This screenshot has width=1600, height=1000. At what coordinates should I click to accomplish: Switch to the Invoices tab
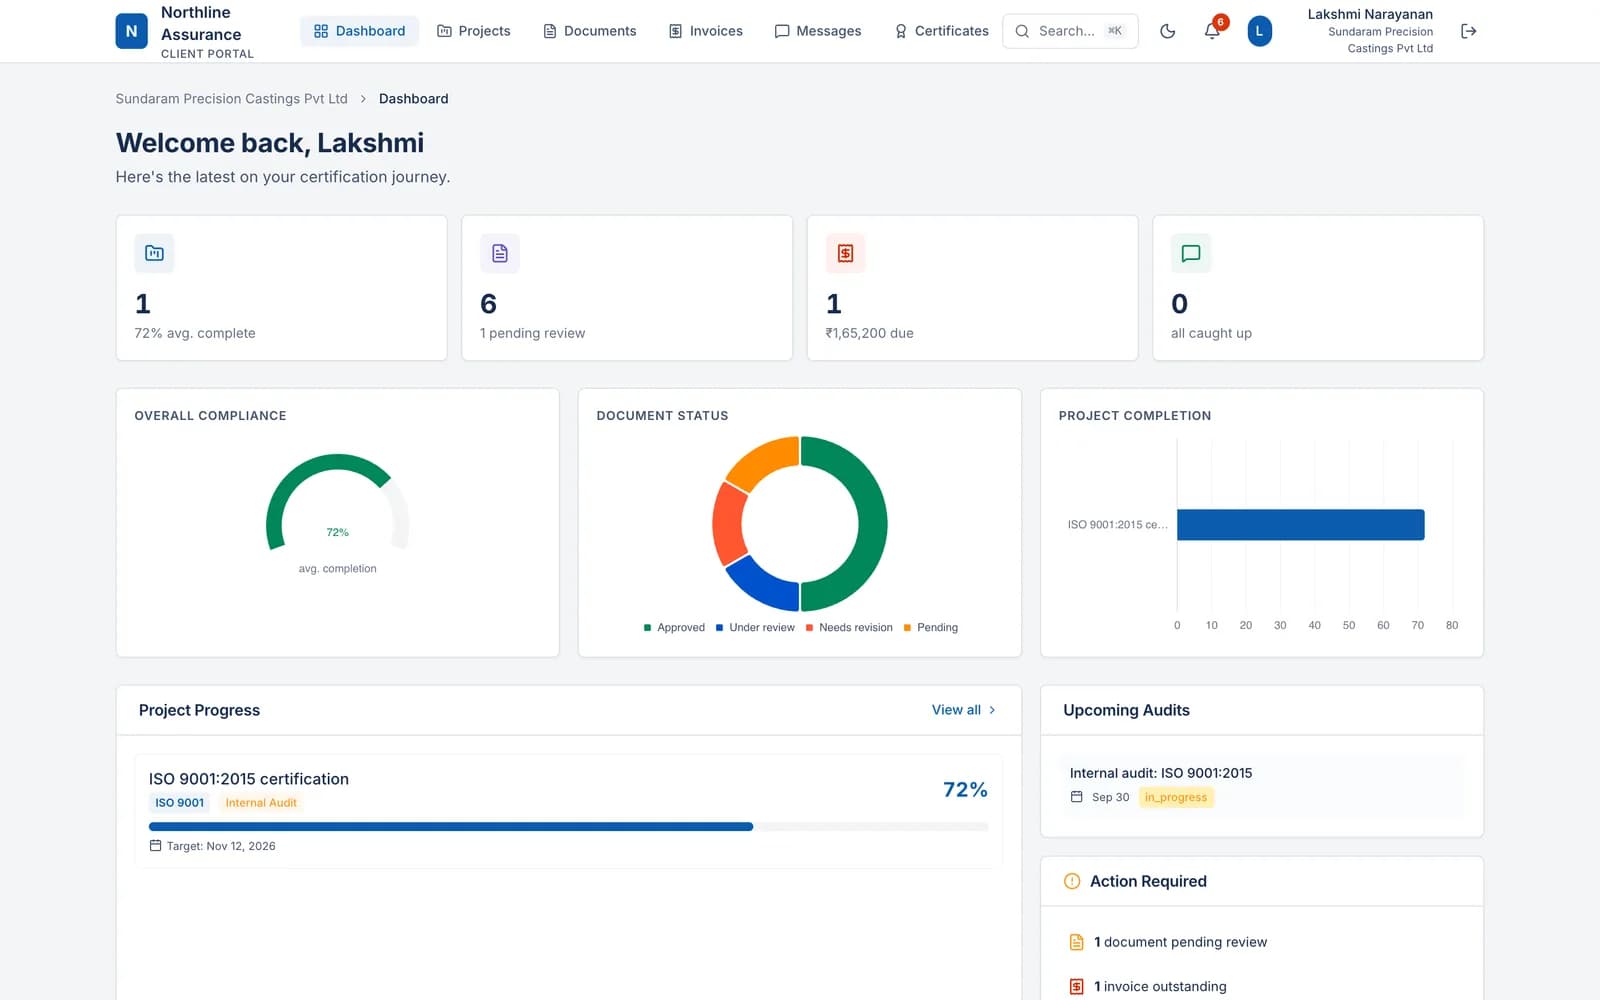pos(706,31)
